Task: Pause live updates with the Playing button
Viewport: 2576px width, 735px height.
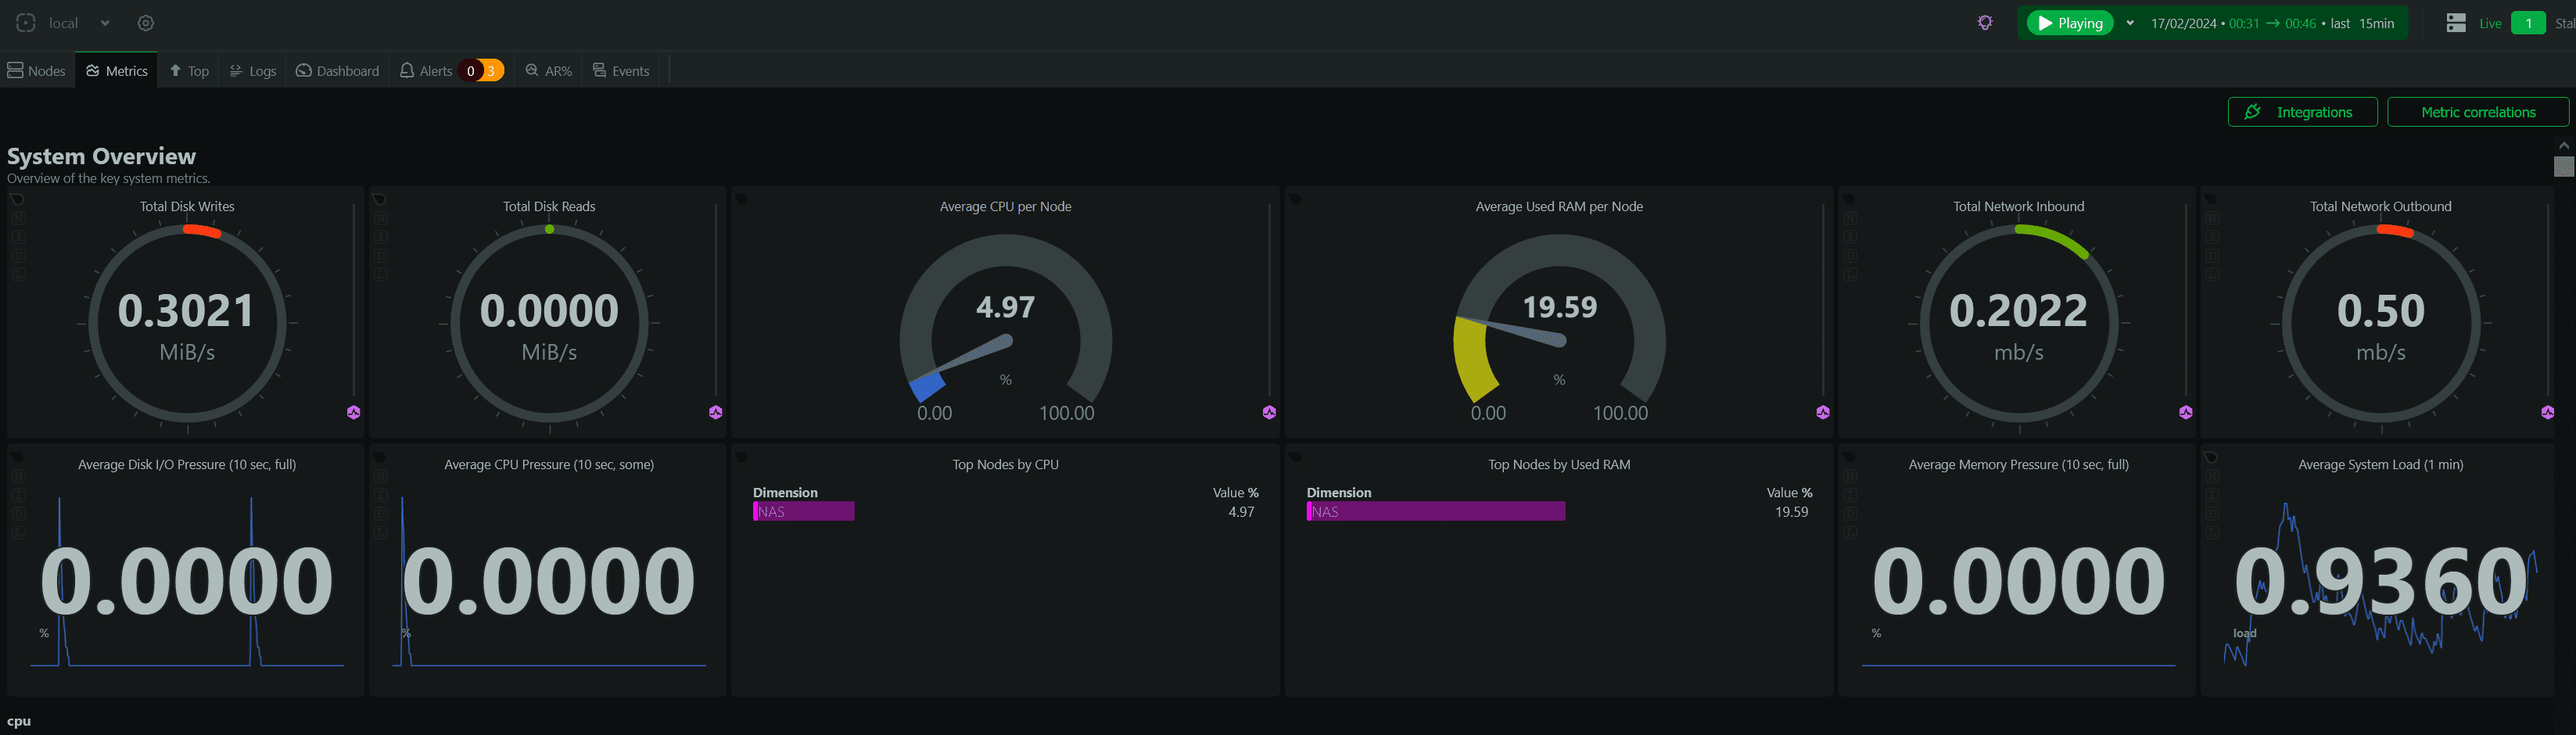Action: [2070, 23]
